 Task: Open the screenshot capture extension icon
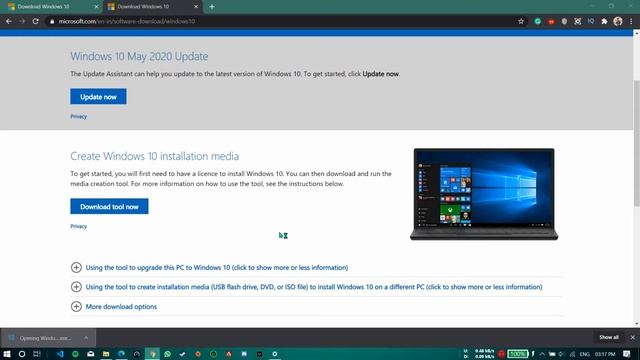click(578, 21)
